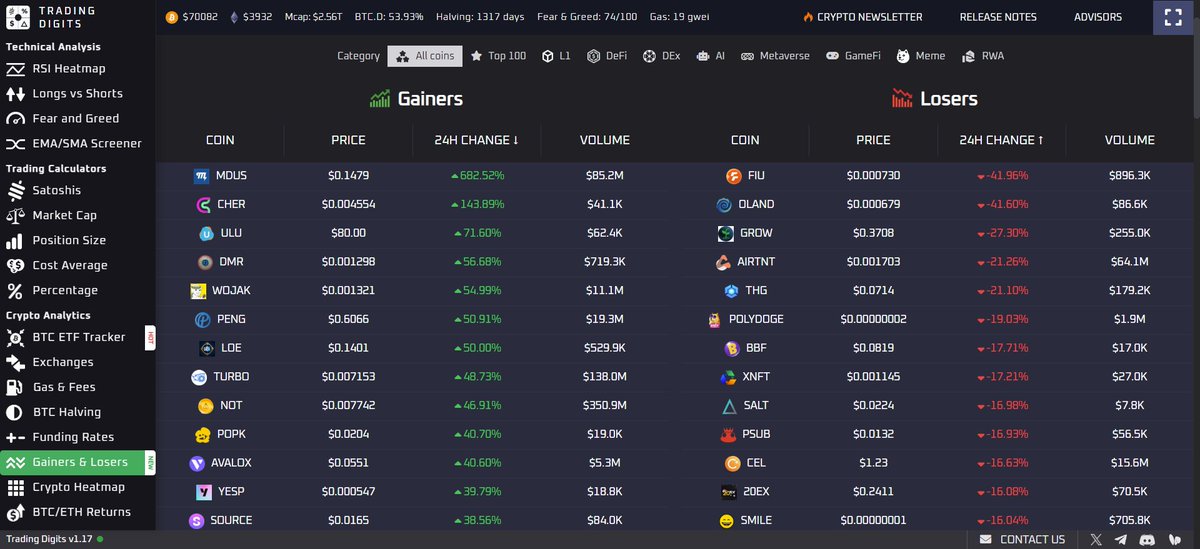Click the MDUS coin icon
This screenshot has height=549, width=1200.
point(201,176)
